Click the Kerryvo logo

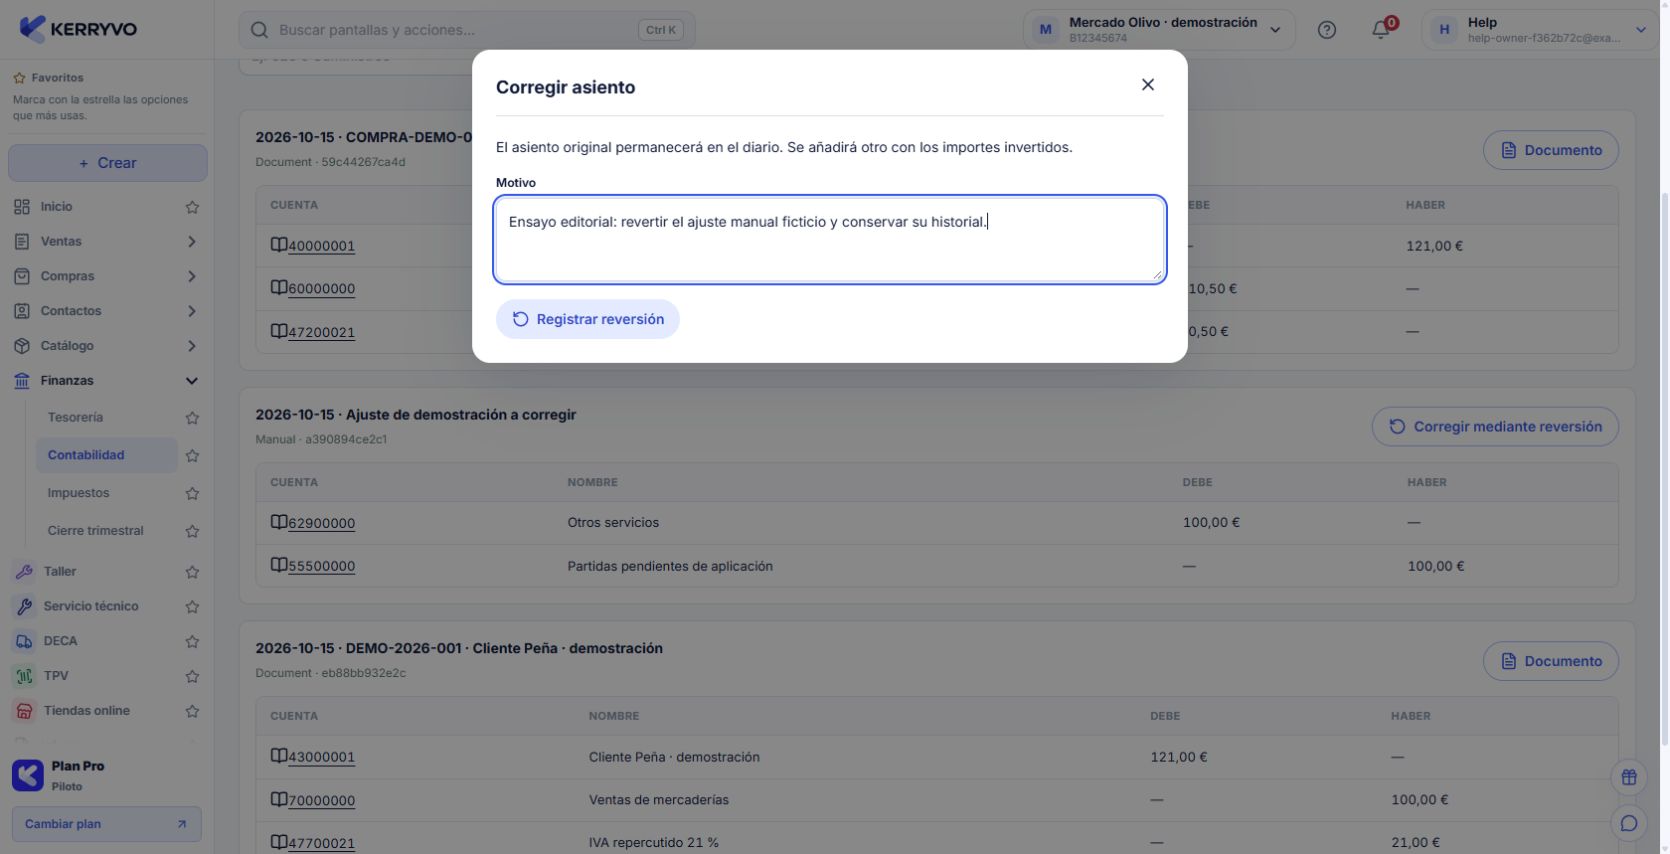point(78,29)
